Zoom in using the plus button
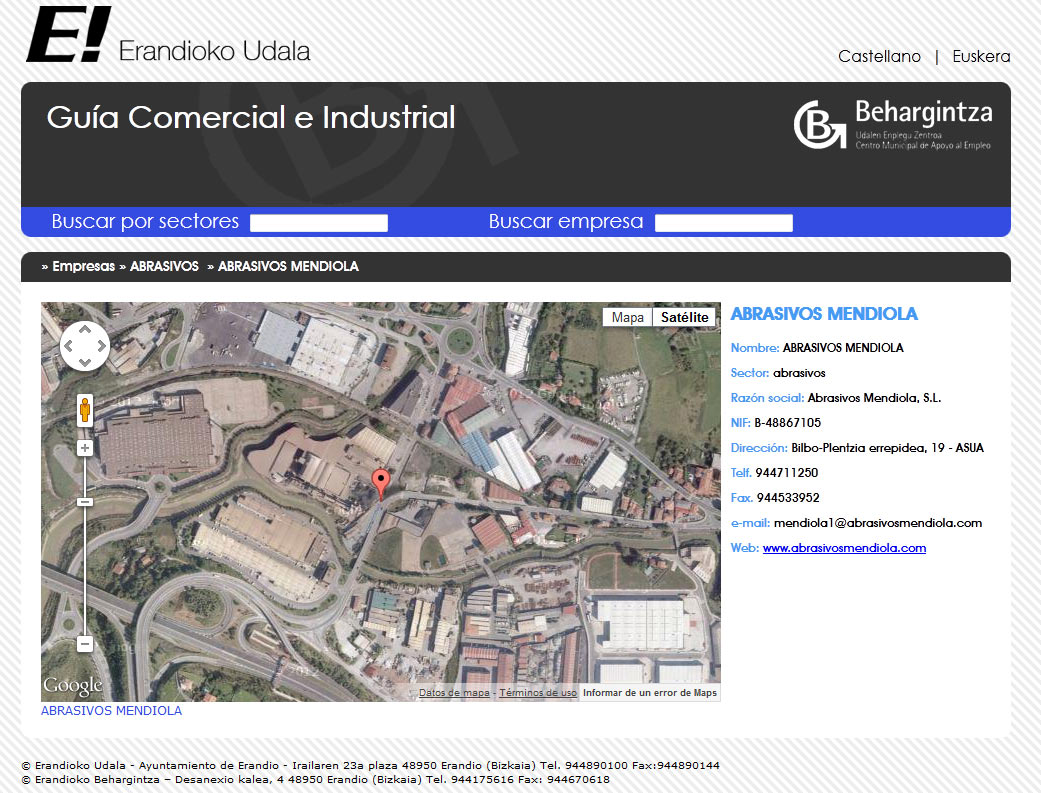Viewport: 1041px width, 793px height. pos(85,448)
